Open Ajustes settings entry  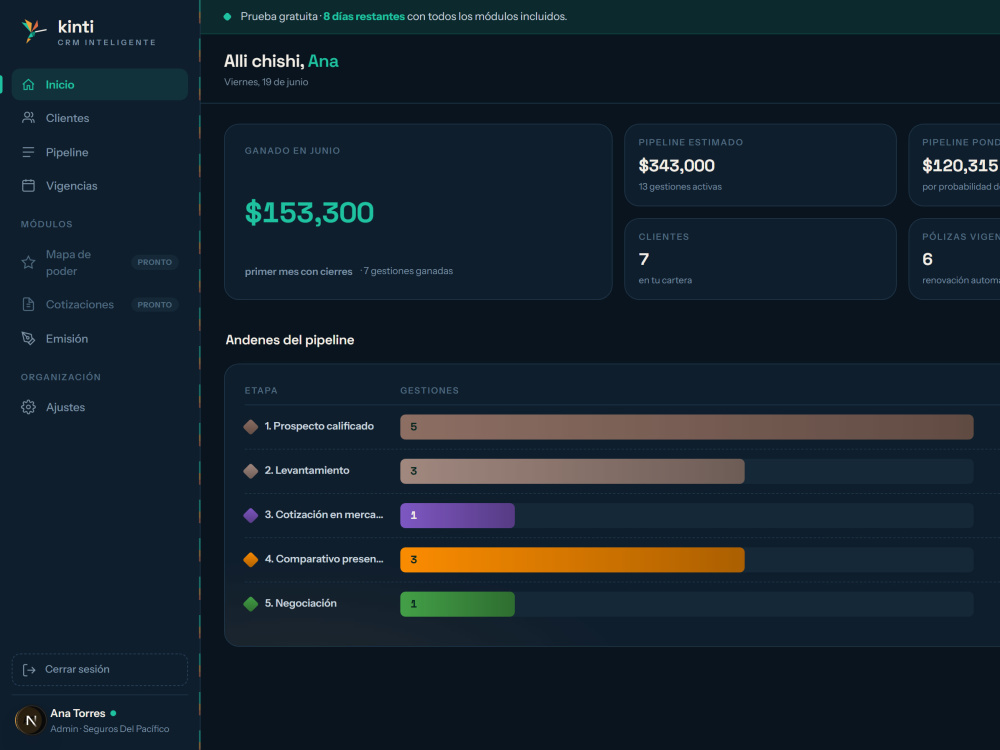(x=99, y=408)
